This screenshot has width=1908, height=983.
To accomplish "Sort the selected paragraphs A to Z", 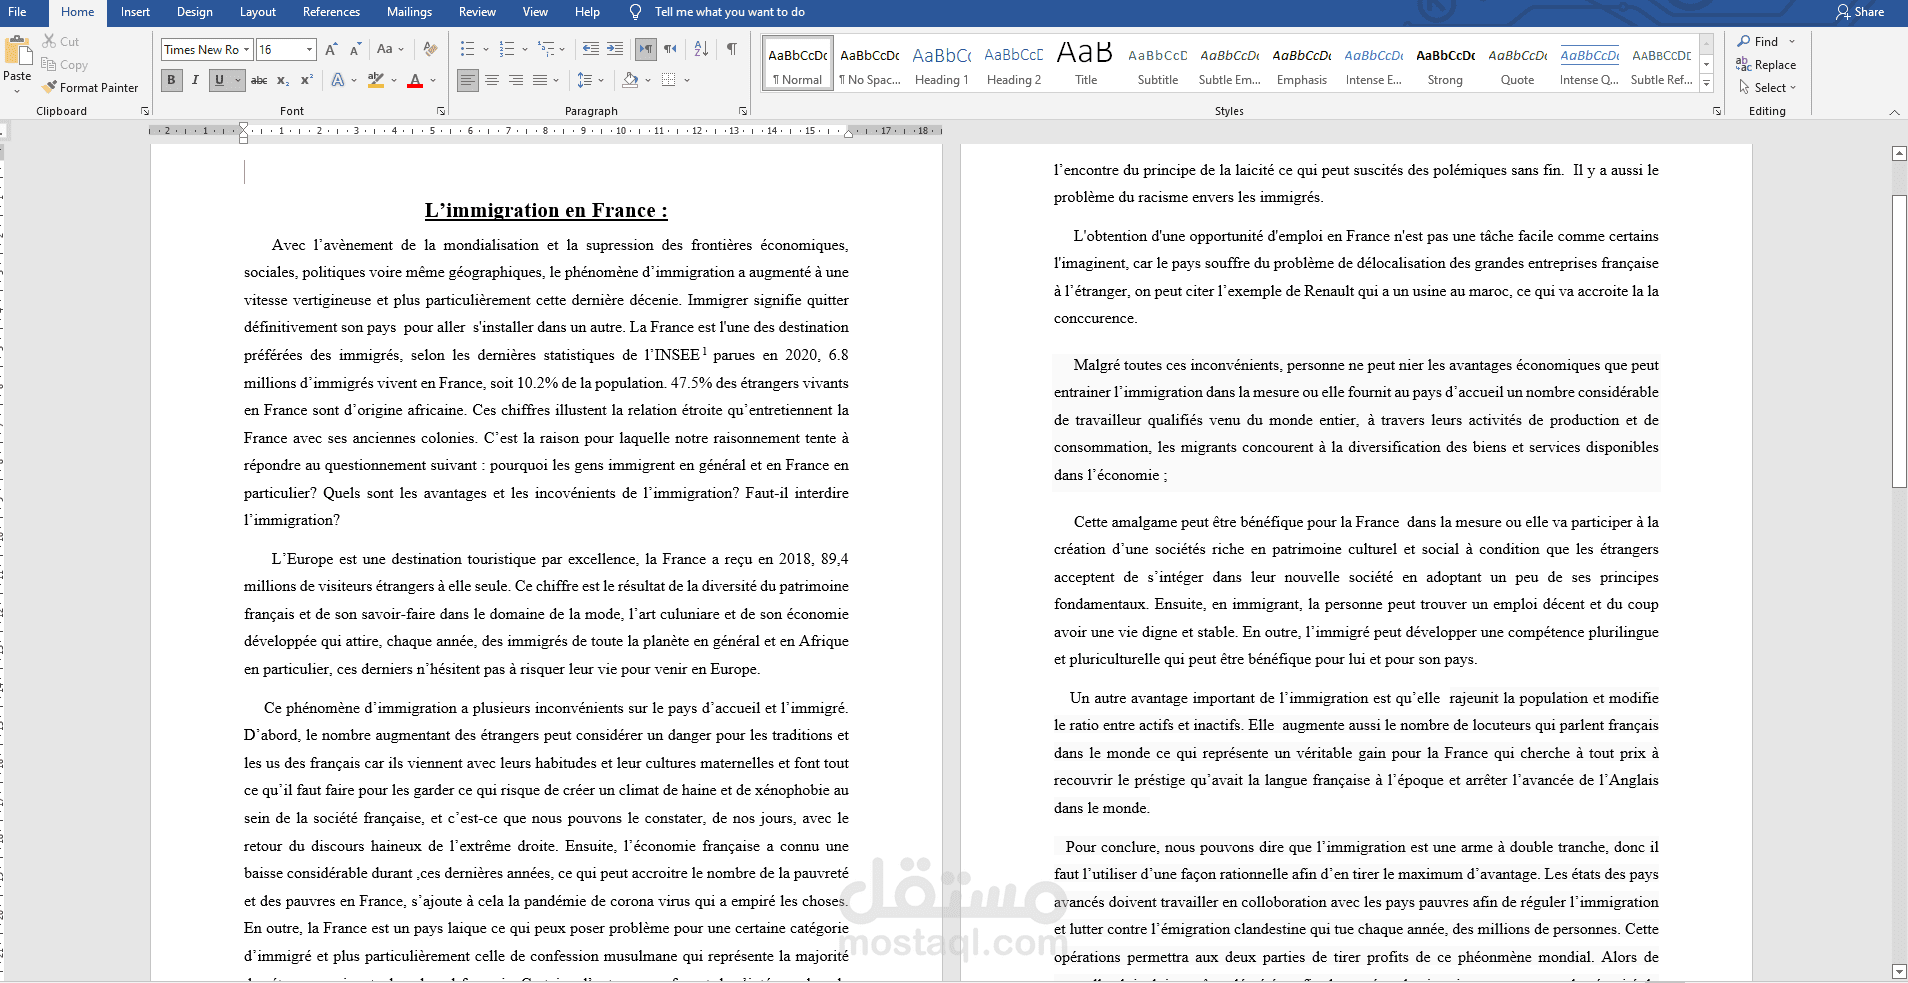I will click(x=702, y=49).
